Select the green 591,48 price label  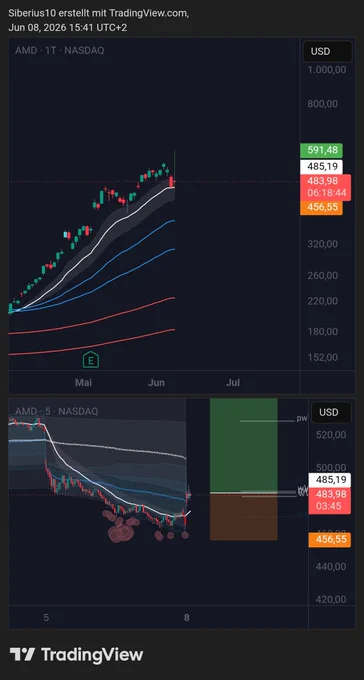[x=321, y=150]
